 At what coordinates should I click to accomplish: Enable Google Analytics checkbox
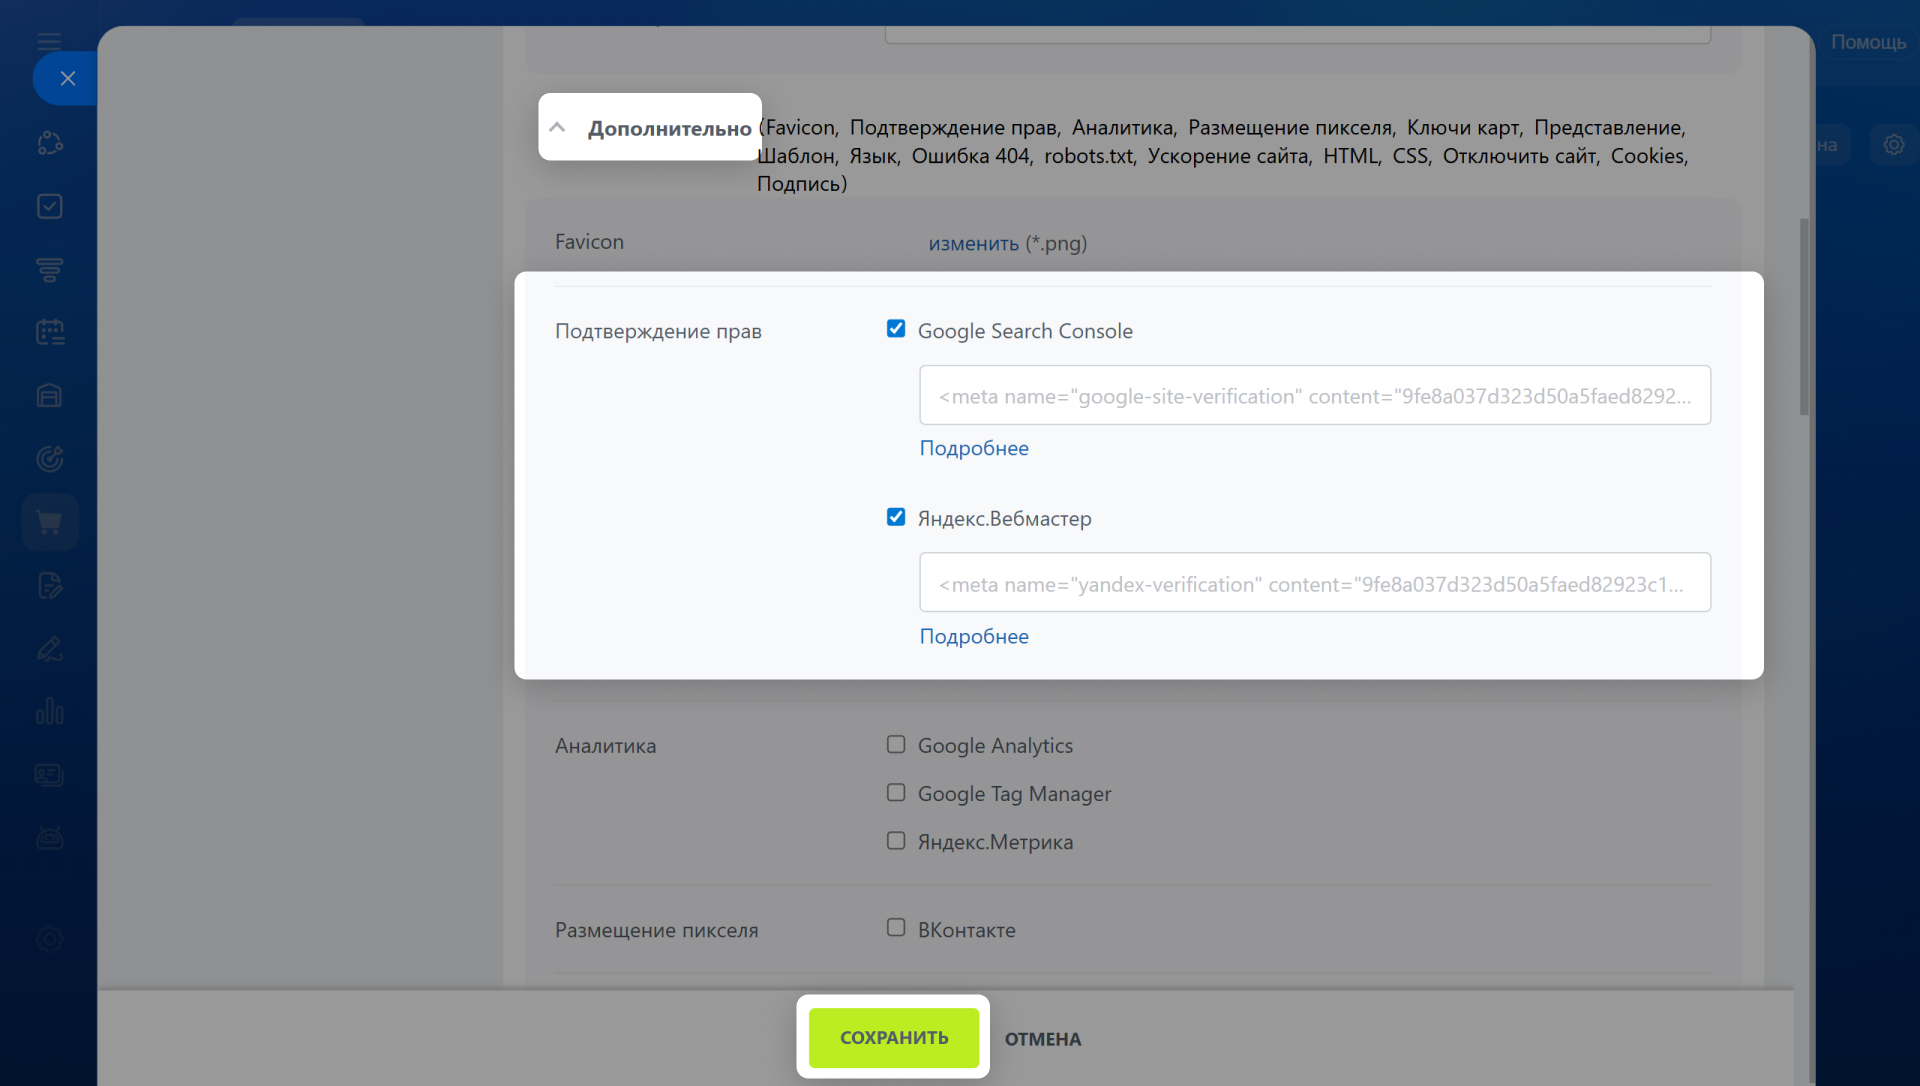(896, 744)
